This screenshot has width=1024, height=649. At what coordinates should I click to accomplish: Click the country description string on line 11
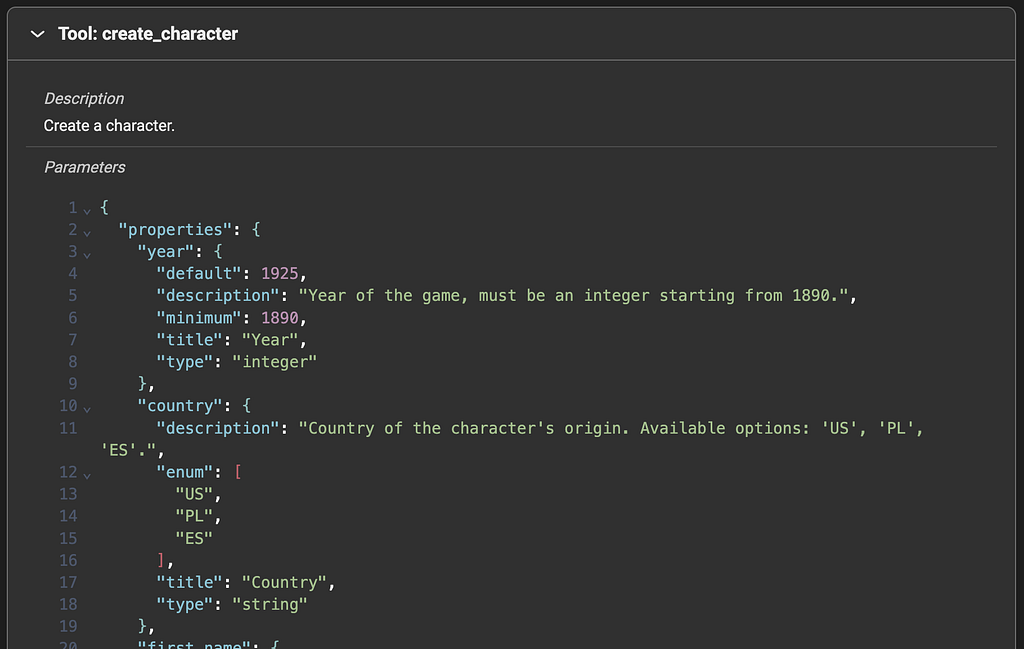pyautogui.click(x=611, y=428)
